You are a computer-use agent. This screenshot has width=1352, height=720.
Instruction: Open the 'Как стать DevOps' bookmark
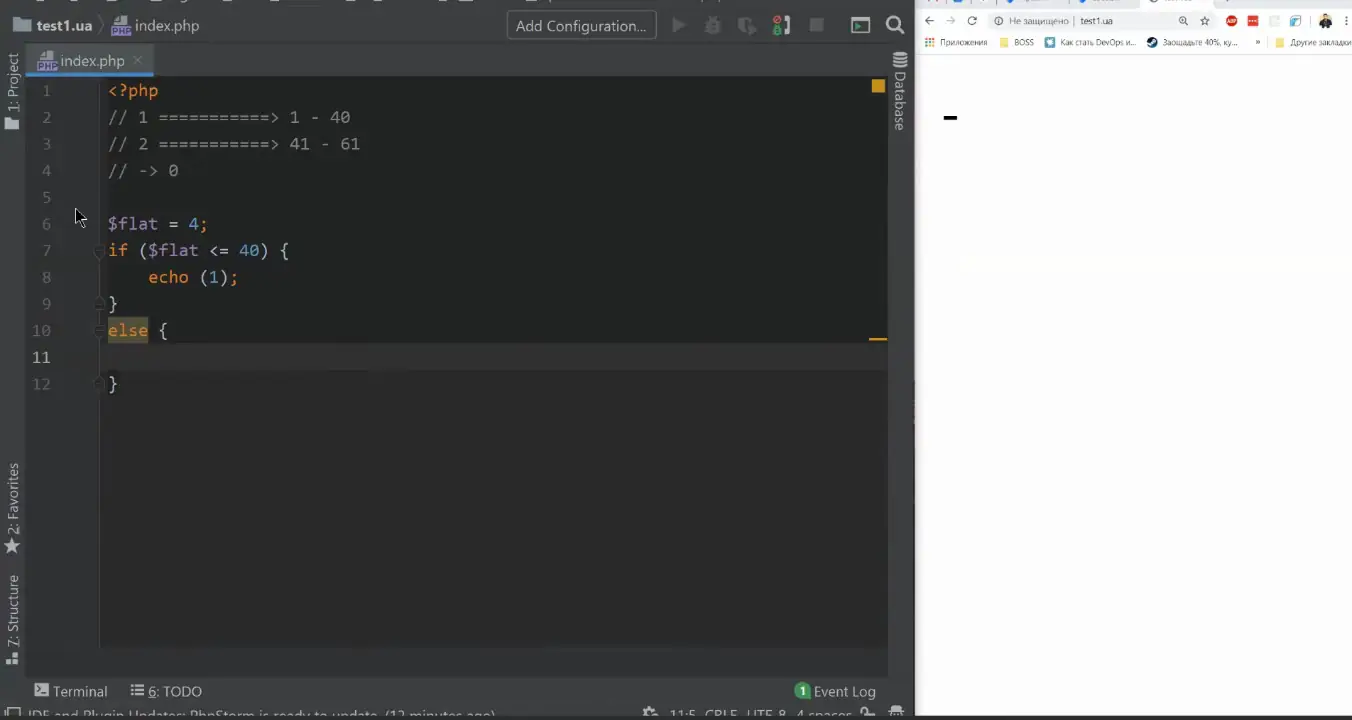tap(1090, 43)
